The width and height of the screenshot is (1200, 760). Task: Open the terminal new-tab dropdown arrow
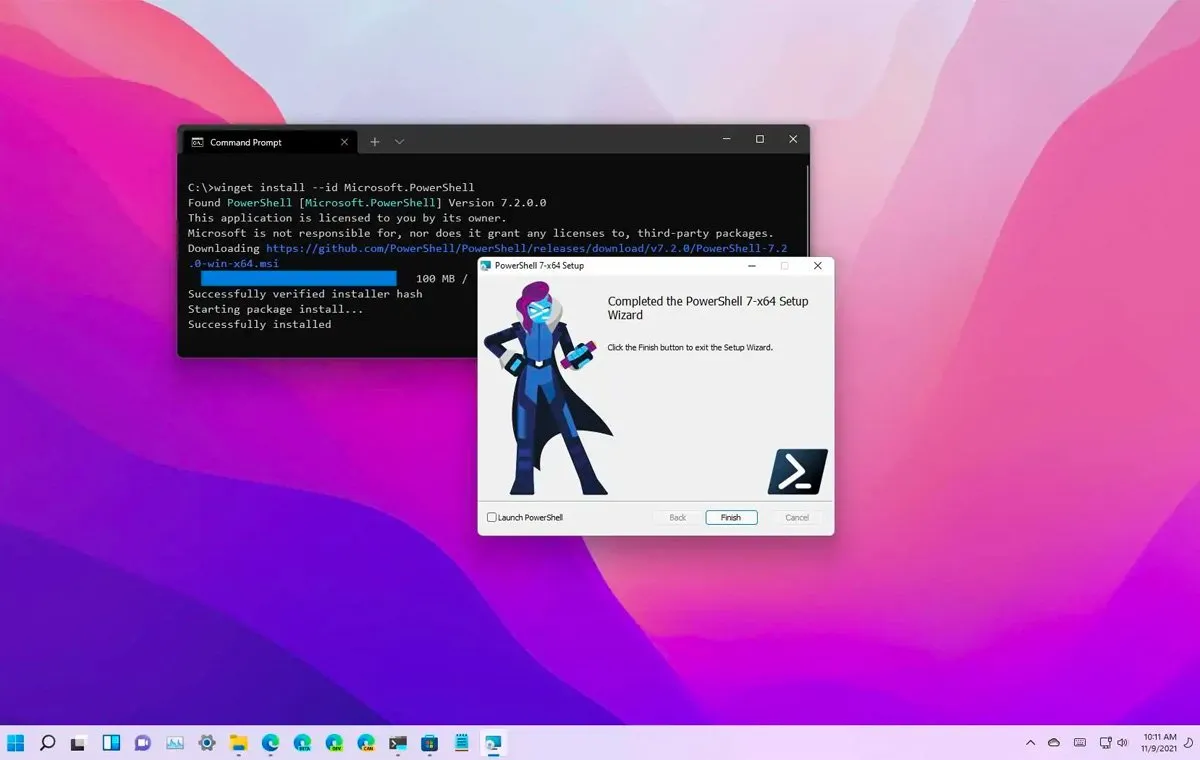(x=399, y=142)
